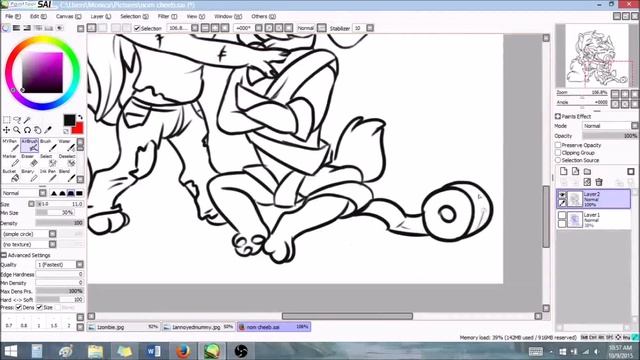Open the Canvas menu

pyautogui.click(x=68, y=16)
